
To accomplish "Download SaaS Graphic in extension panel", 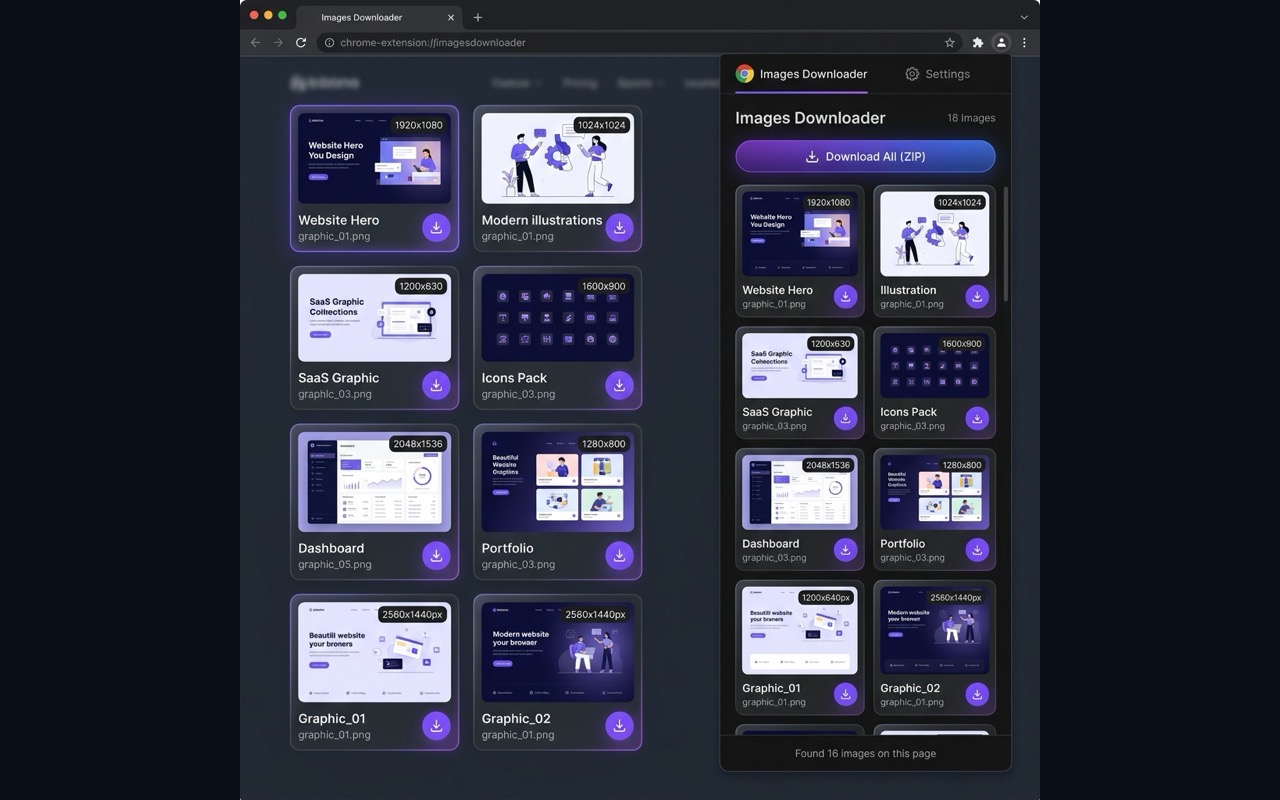I will point(846,418).
